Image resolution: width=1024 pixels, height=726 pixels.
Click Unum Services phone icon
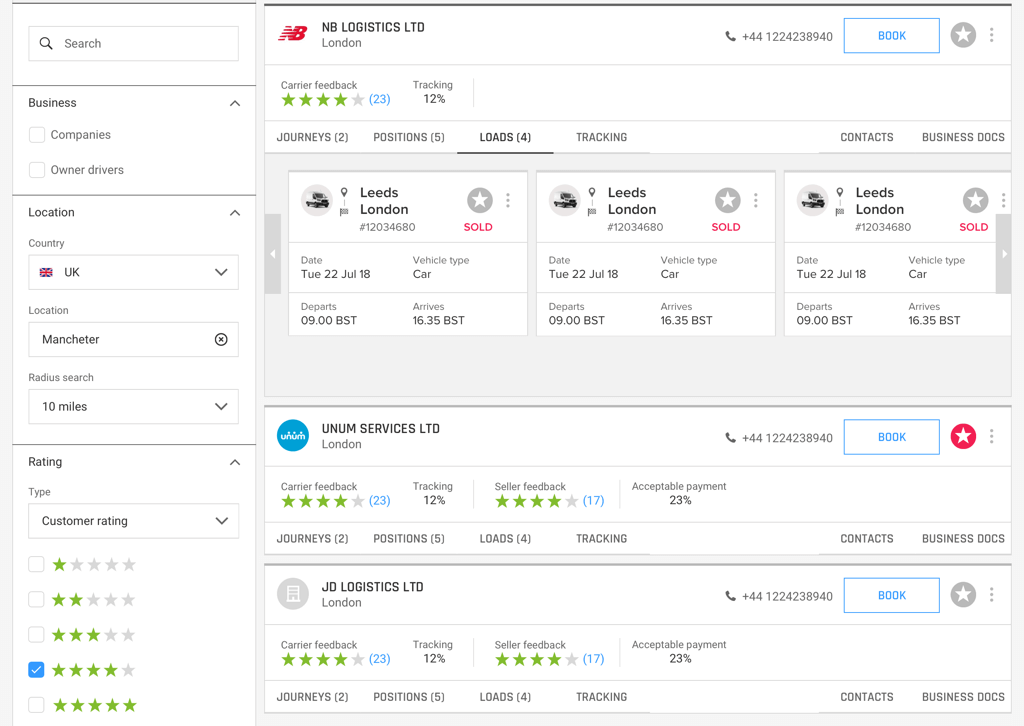point(730,437)
